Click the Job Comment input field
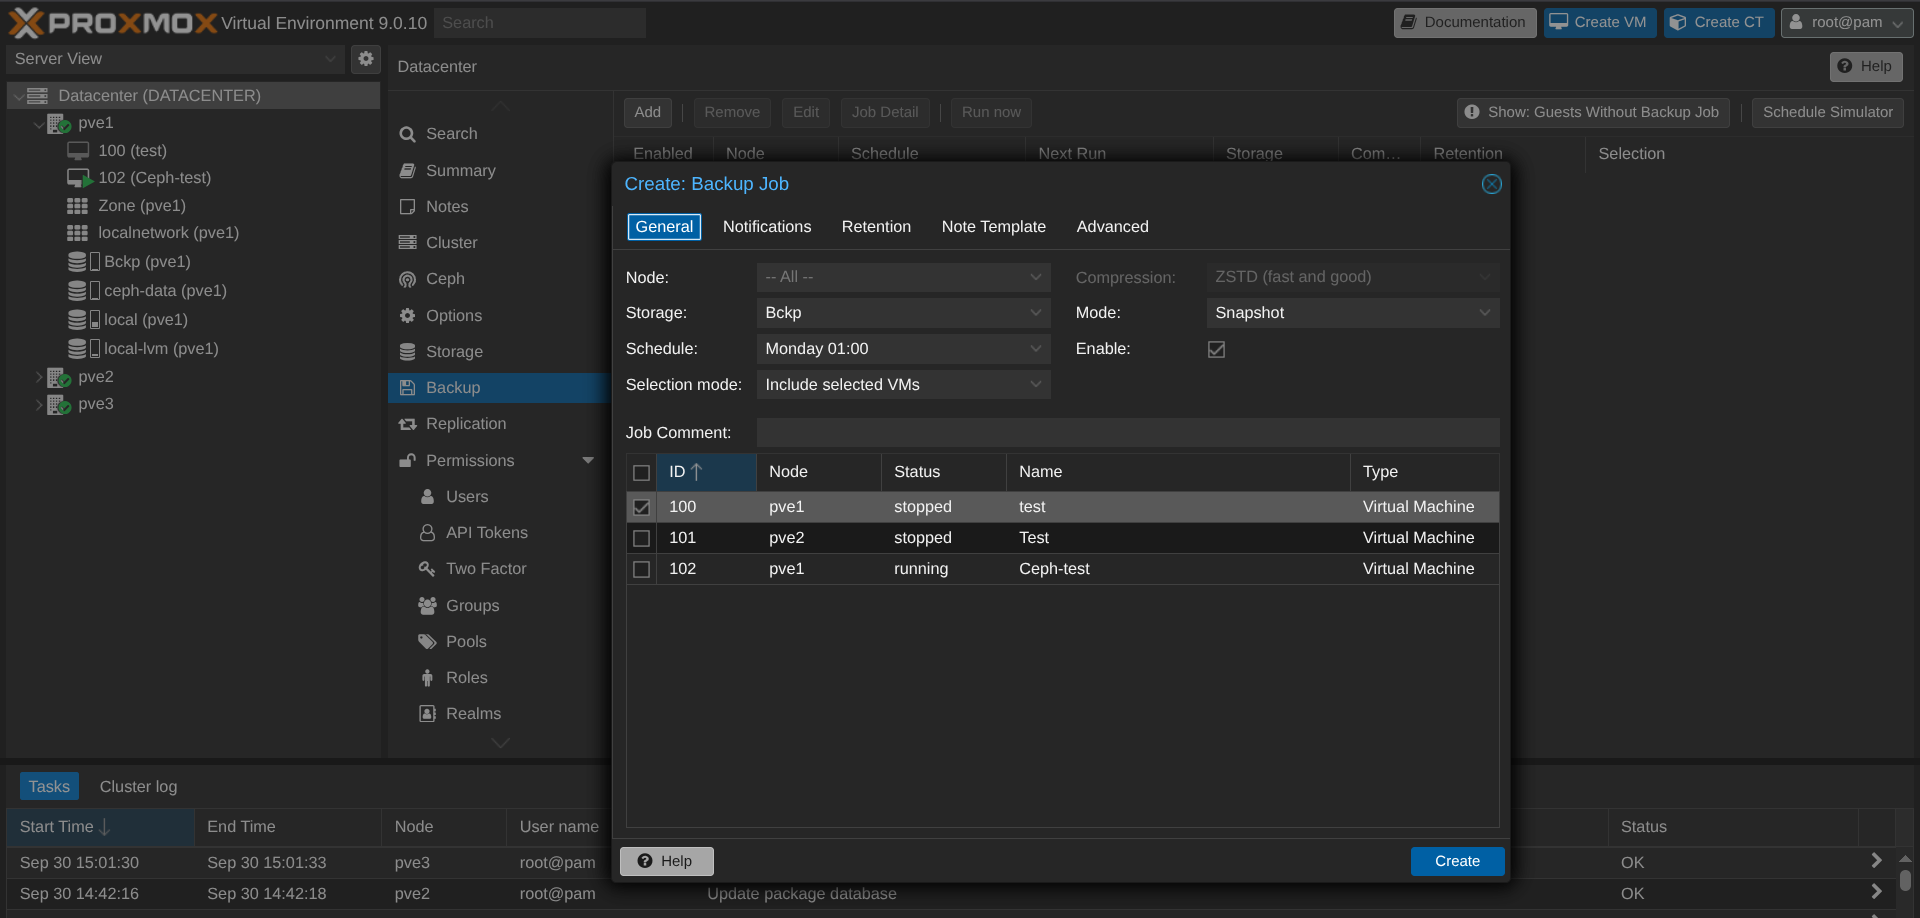 1127,433
